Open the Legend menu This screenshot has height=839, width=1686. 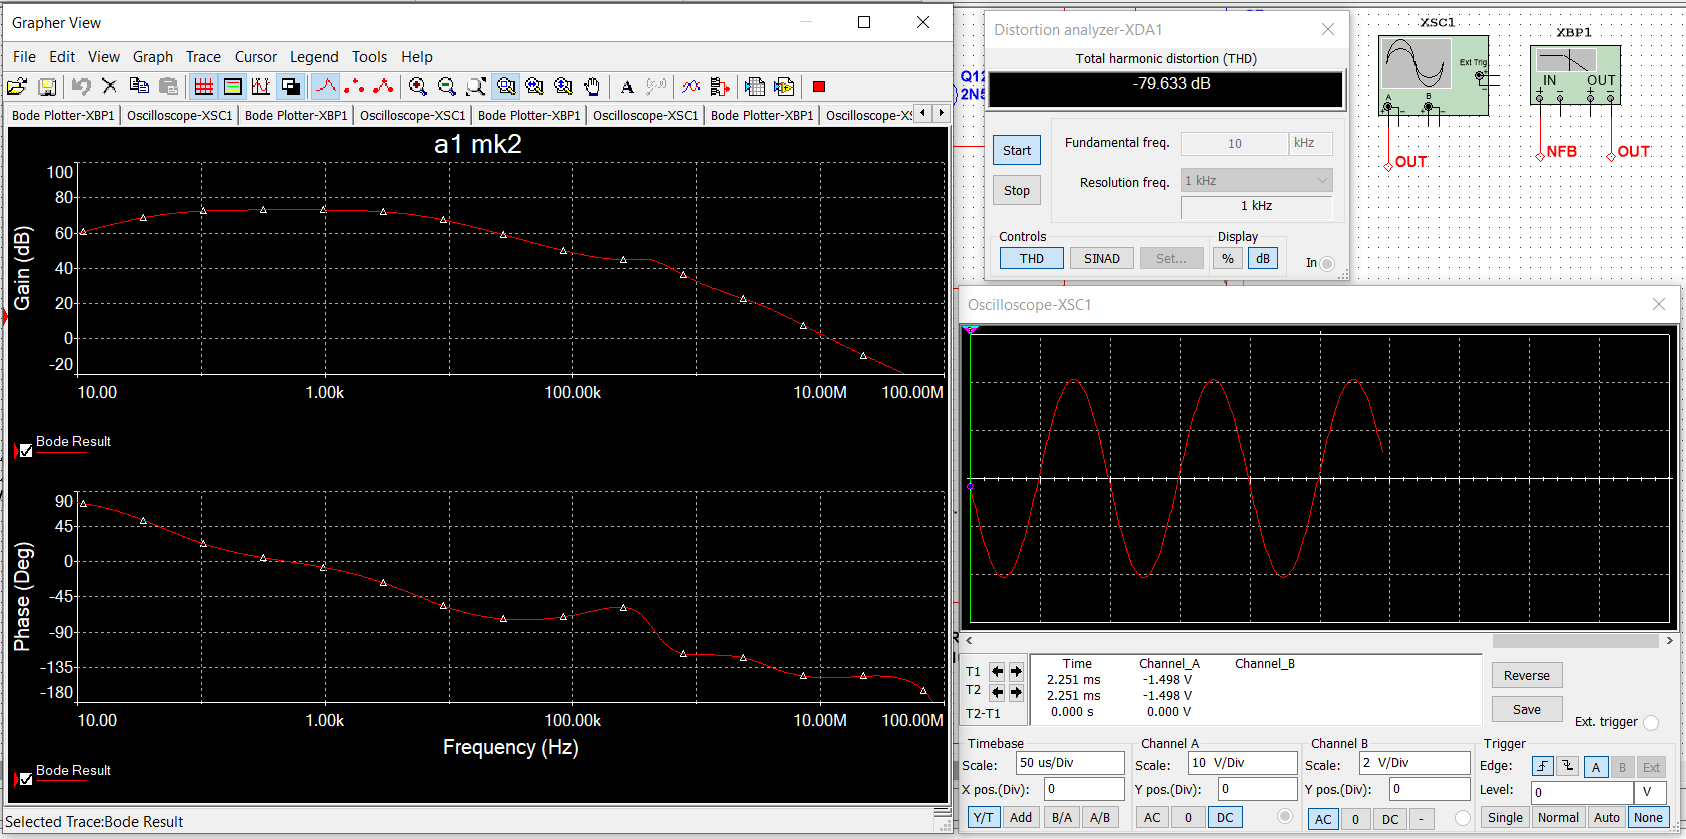314,57
